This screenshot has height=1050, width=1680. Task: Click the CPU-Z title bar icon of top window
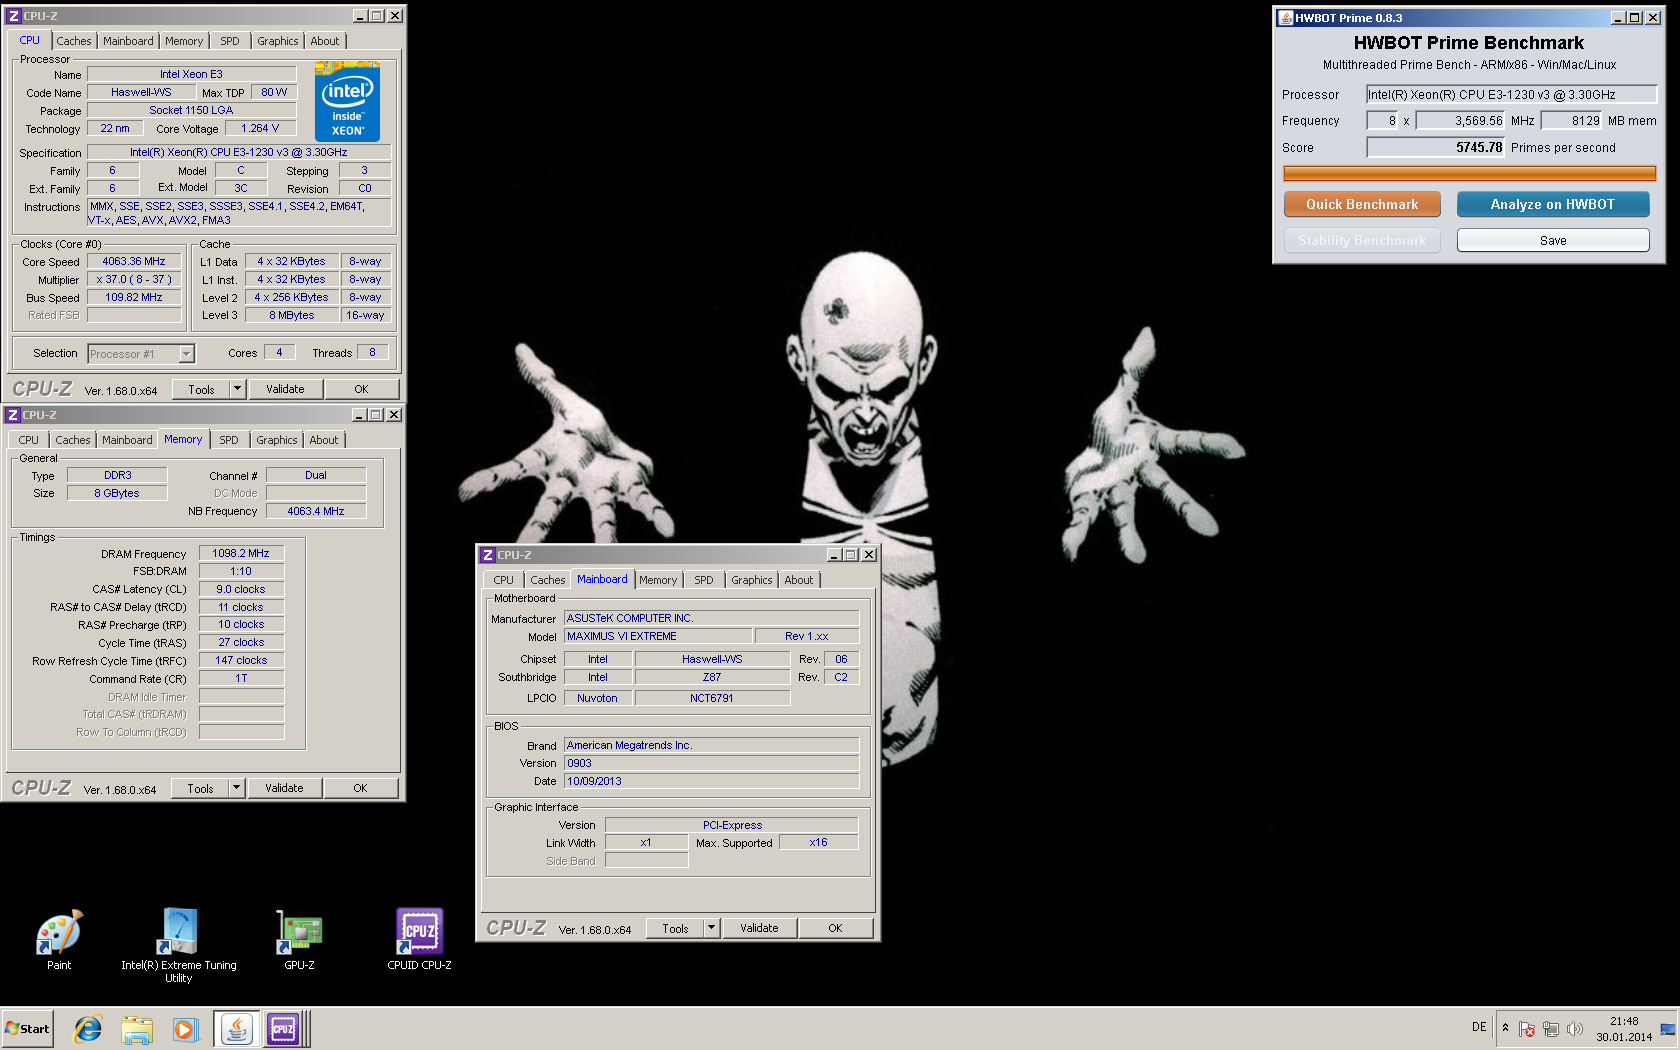(13, 16)
